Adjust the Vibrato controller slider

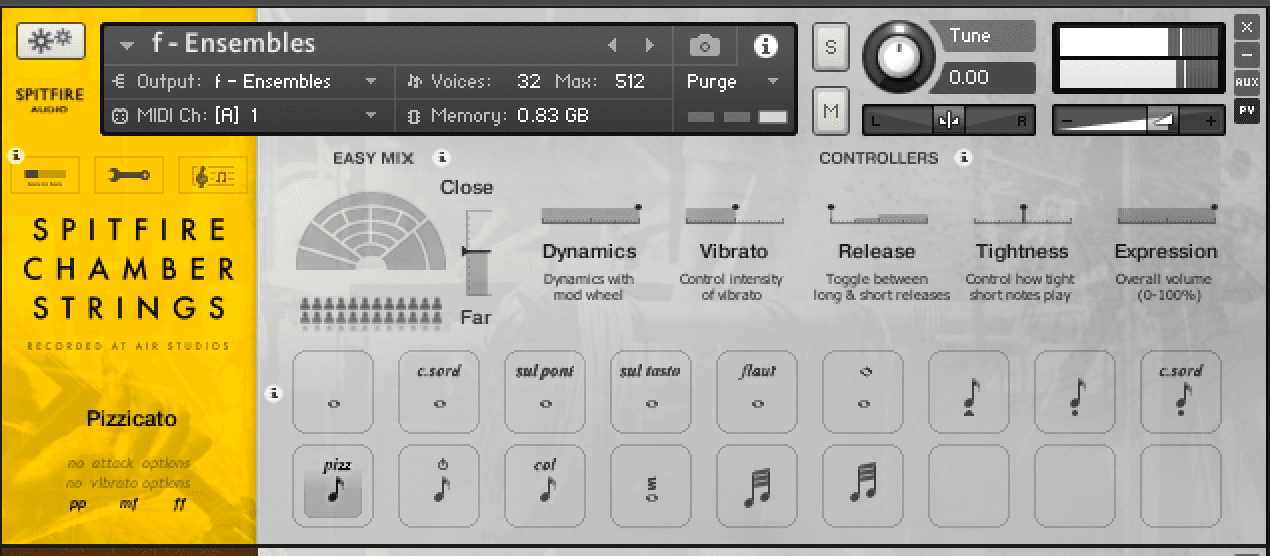point(734,214)
